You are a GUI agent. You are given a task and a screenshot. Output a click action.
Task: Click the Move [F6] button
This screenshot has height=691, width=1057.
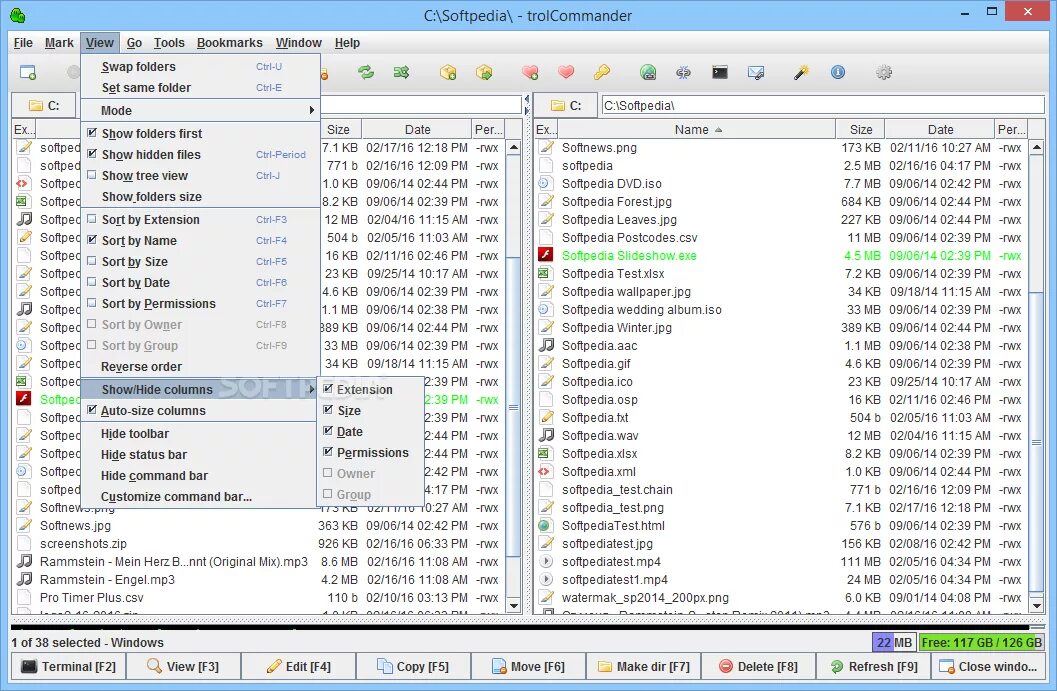[x=528, y=666]
